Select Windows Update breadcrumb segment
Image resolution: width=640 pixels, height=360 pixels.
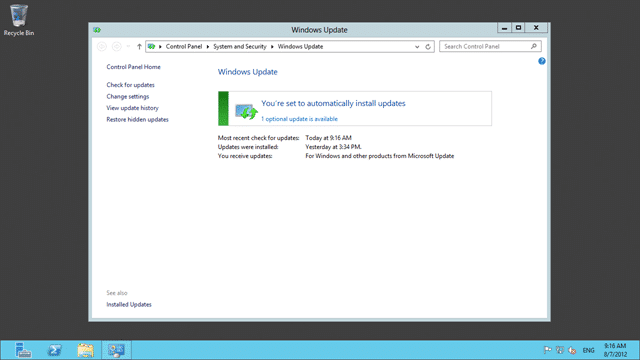click(300, 47)
